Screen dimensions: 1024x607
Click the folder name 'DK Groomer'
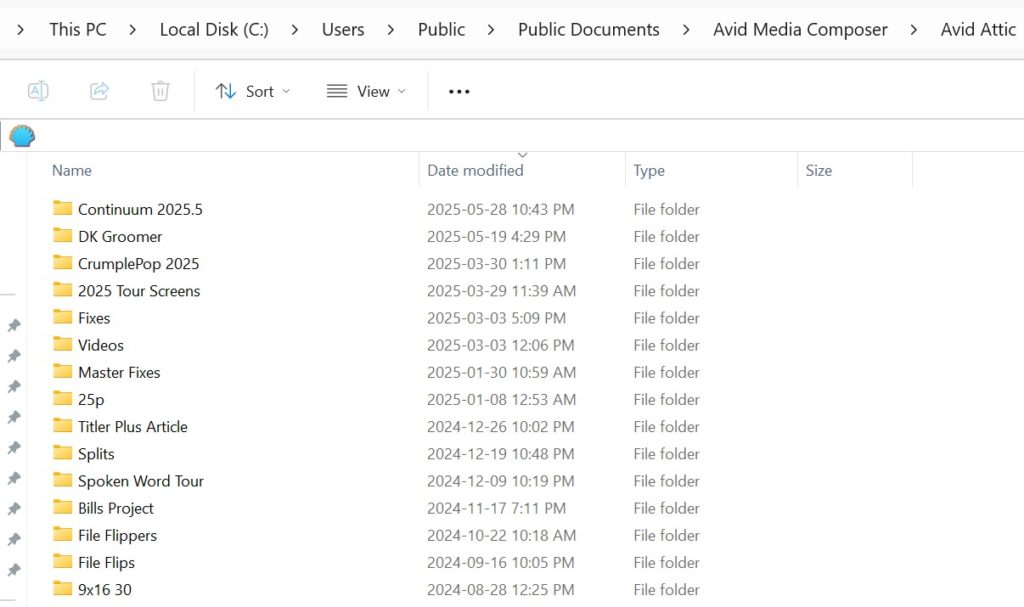click(x=120, y=237)
